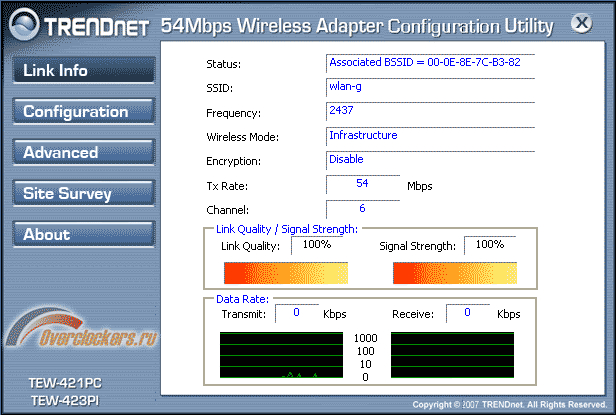Screen dimensions: 616x415
Task: Click the TRENDnet globe logo icon
Action: [x=24, y=25]
